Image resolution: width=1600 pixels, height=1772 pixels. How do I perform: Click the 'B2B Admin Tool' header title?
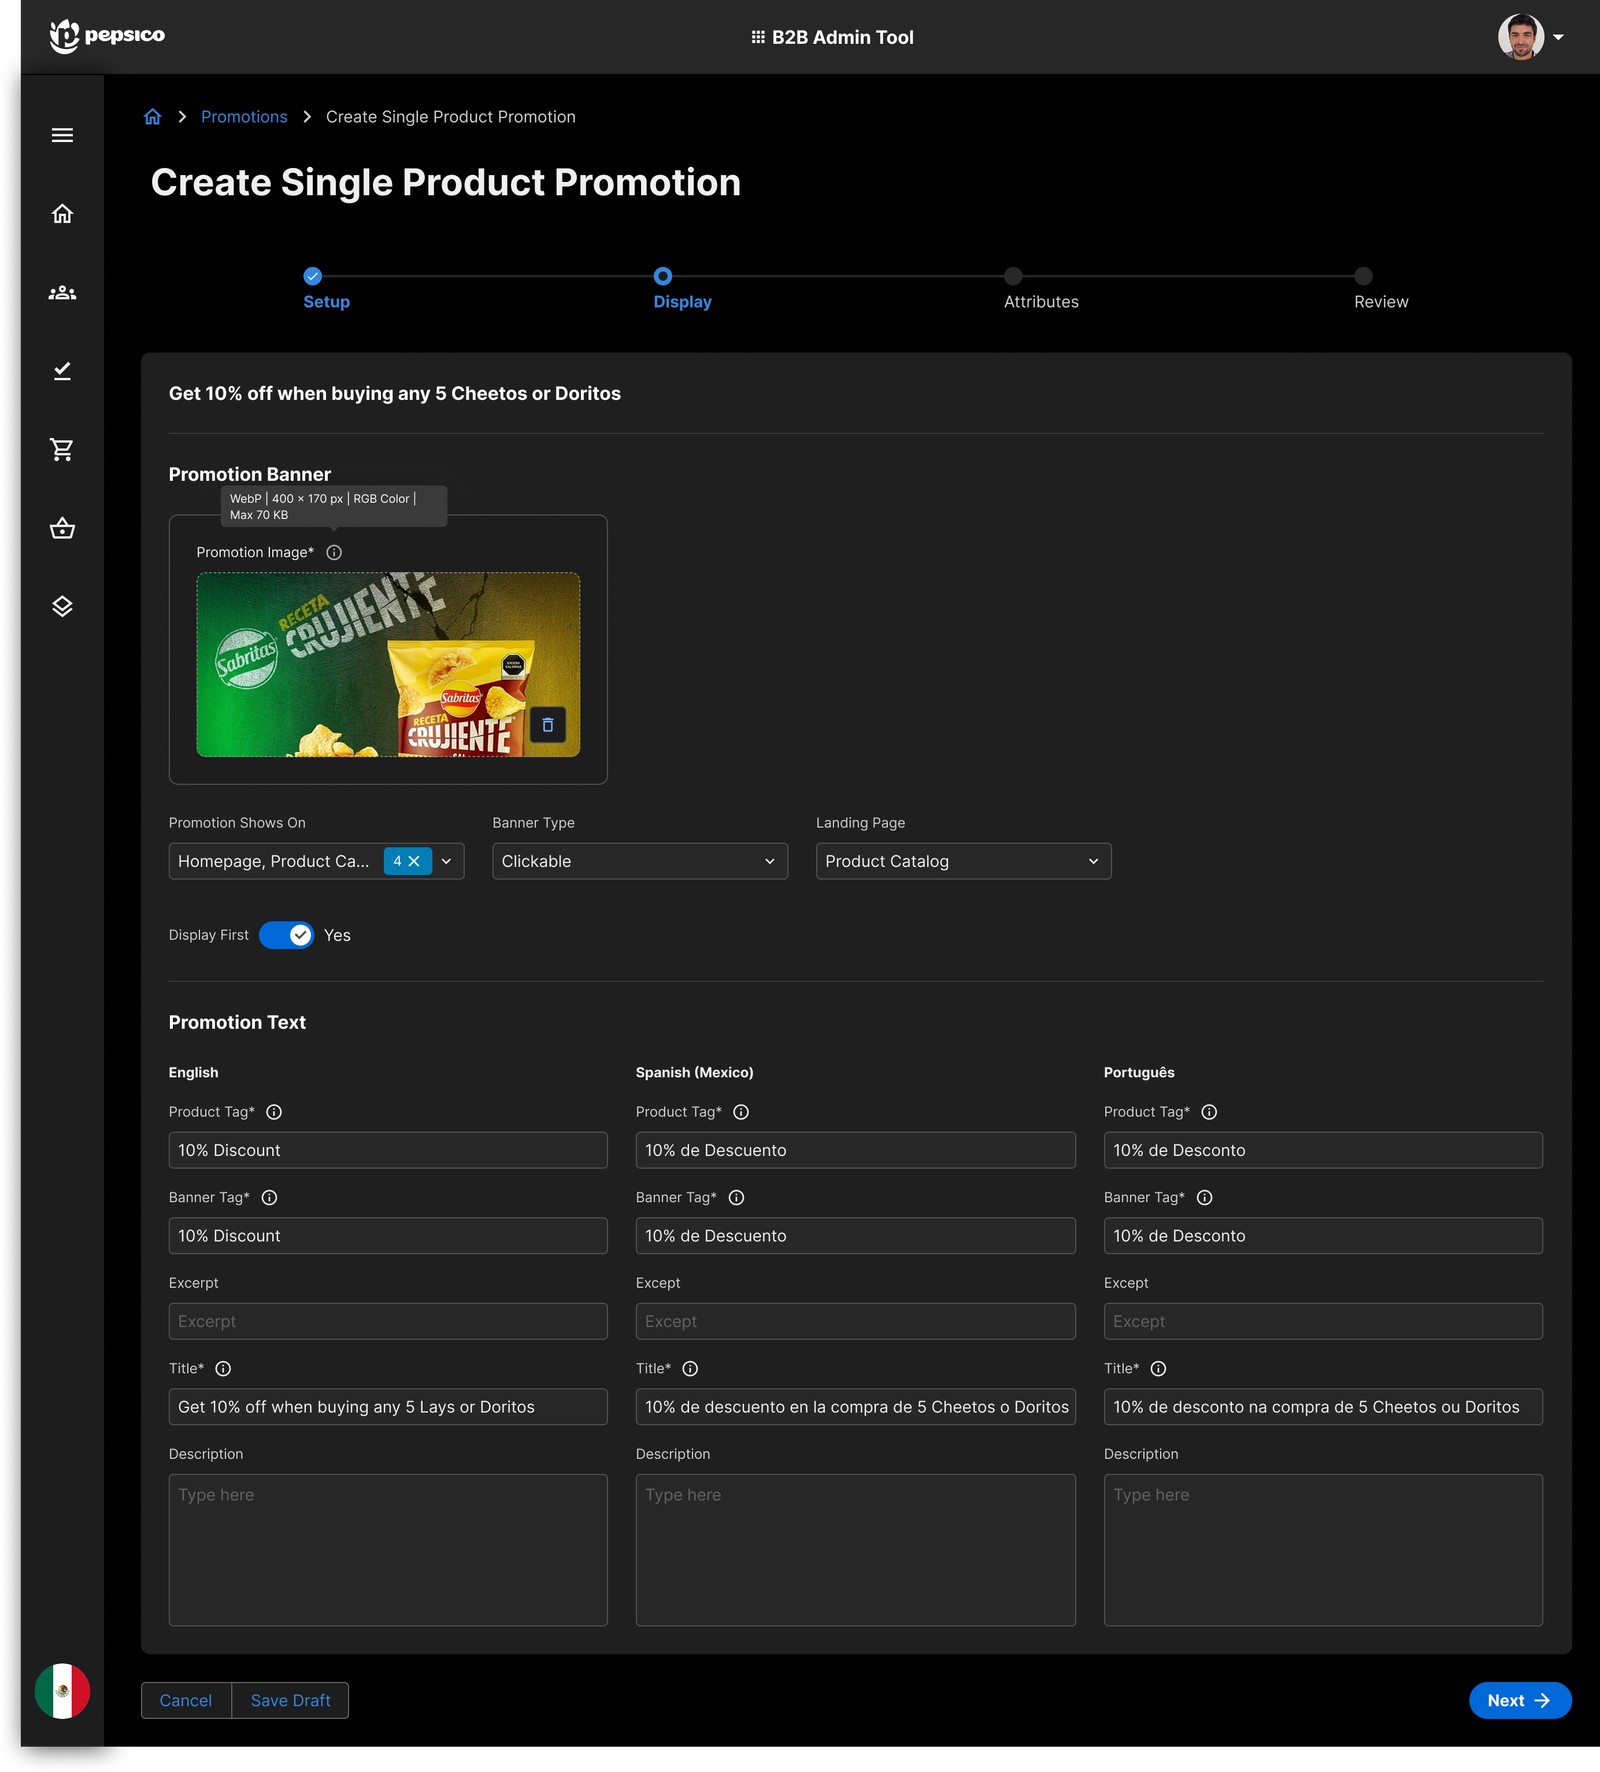tap(843, 37)
